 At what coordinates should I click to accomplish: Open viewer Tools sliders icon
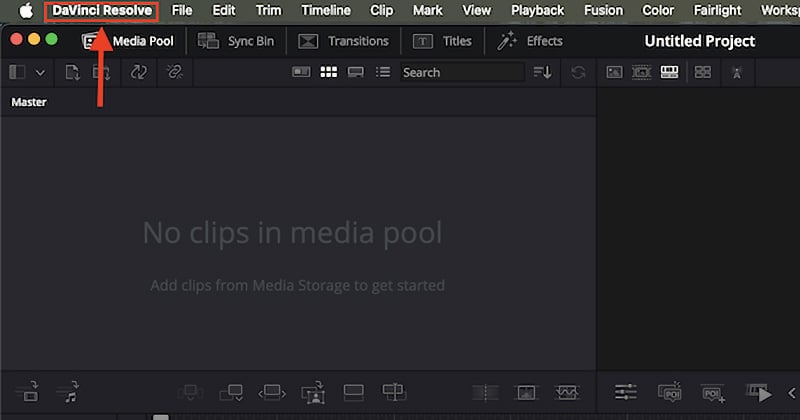pyautogui.click(x=626, y=392)
